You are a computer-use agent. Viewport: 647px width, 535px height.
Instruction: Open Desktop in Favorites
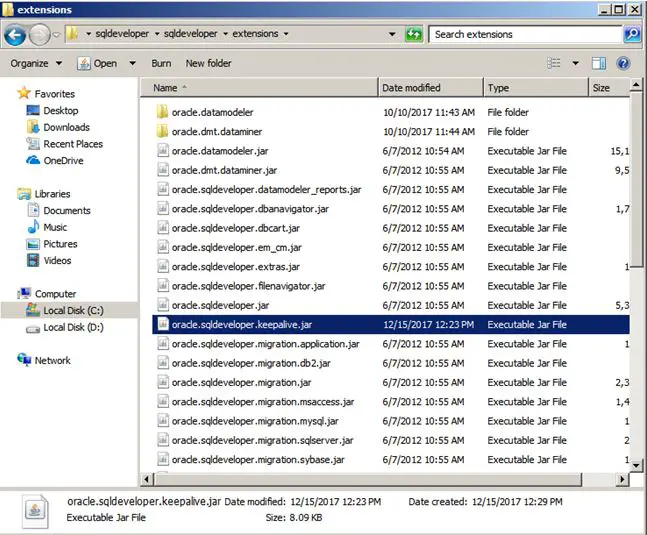point(52,111)
